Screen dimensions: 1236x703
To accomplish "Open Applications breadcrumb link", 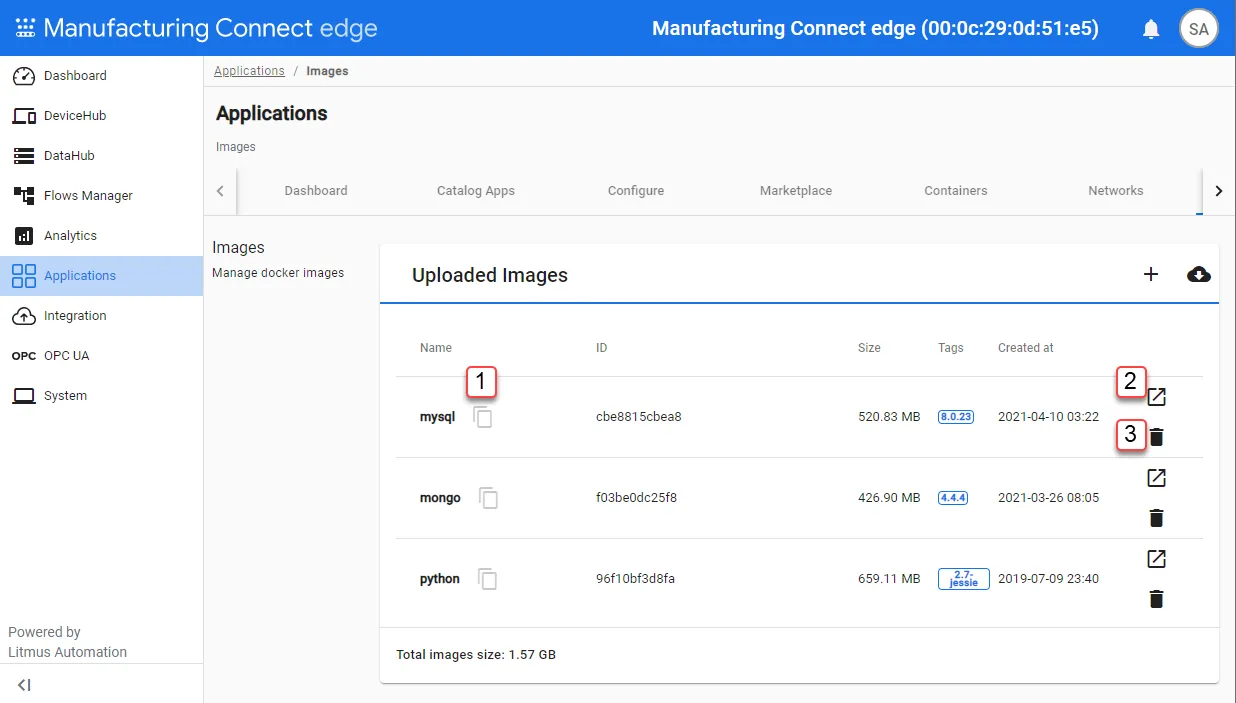I will click(x=249, y=71).
